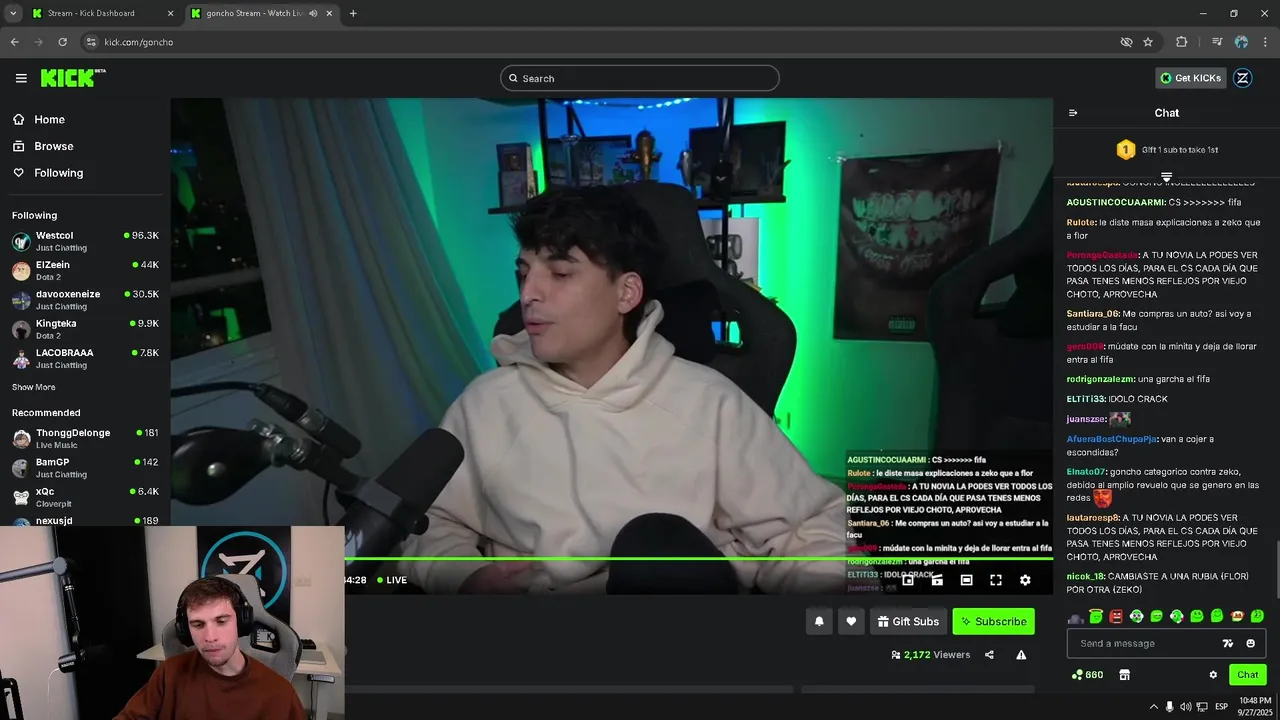Reload the page
The width and height of the screenshot is (1280, 720).
[x=62, y=42]
